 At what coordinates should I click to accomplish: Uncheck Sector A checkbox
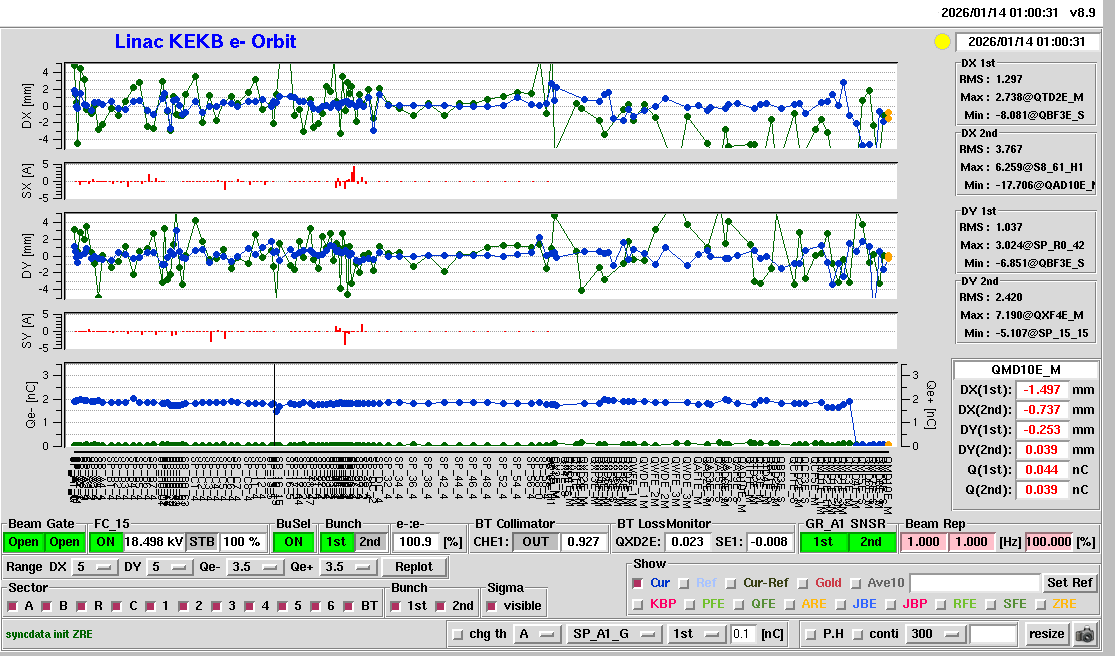pyautogui.click(x=14, y=605)
